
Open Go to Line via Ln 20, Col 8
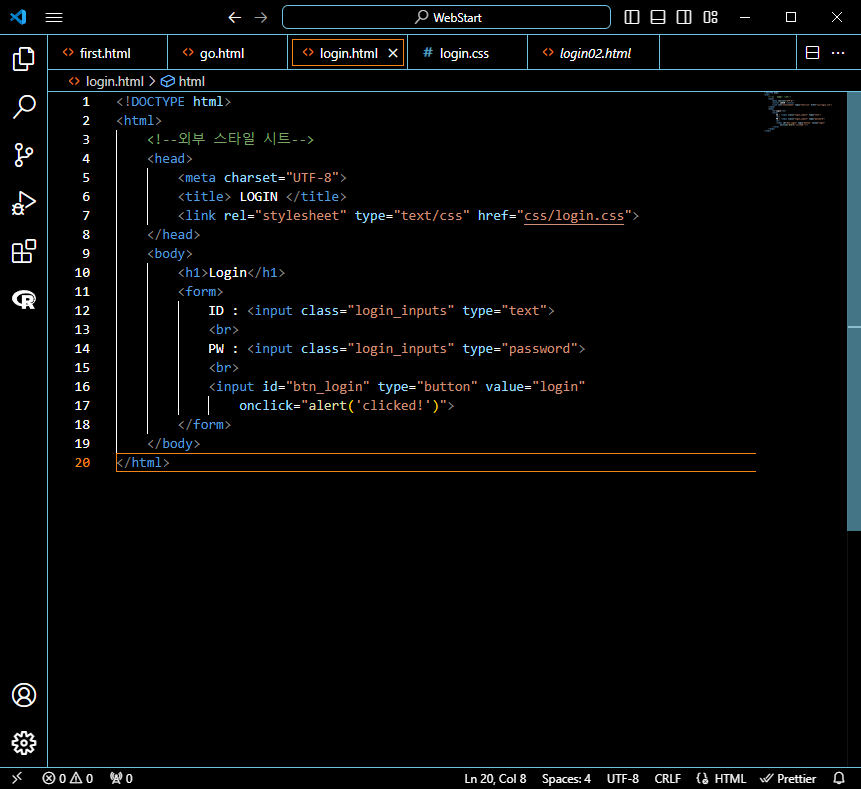(x=495, y=779)
